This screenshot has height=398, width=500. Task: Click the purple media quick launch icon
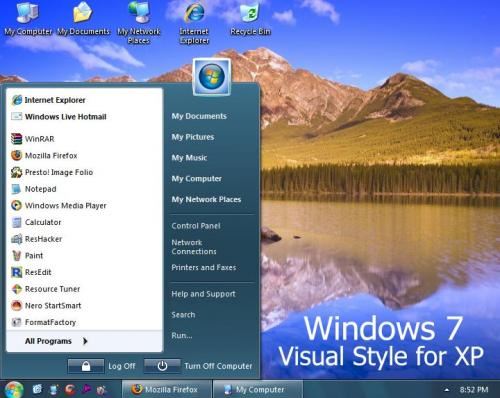86,389
